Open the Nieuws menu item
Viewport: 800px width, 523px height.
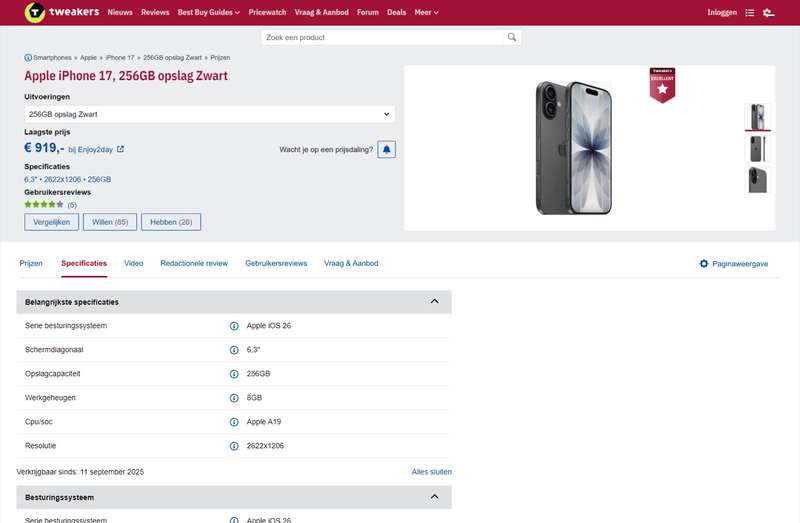[x=120, y=12]
